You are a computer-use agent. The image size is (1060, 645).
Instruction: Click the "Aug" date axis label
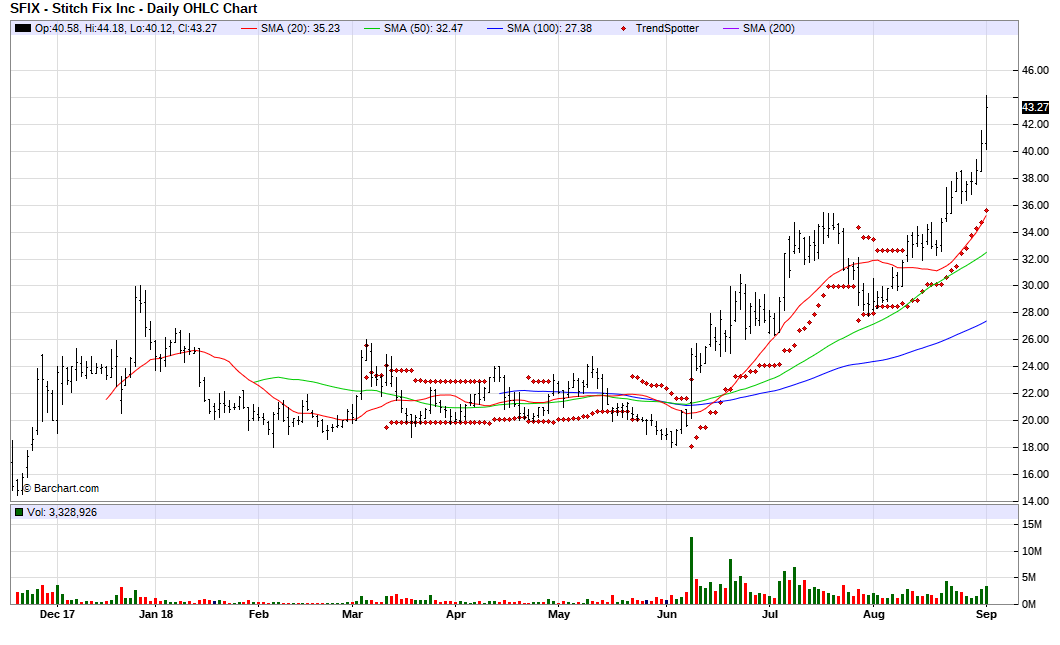coord(873,614)
